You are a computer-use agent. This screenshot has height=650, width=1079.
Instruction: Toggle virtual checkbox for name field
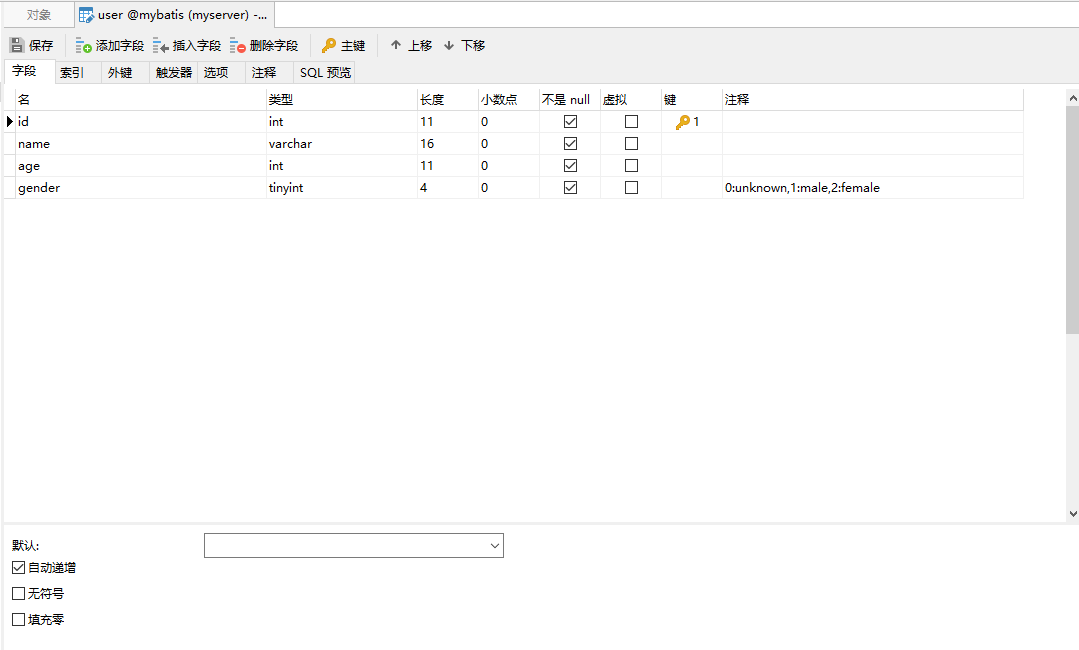[x=631, y=144]
